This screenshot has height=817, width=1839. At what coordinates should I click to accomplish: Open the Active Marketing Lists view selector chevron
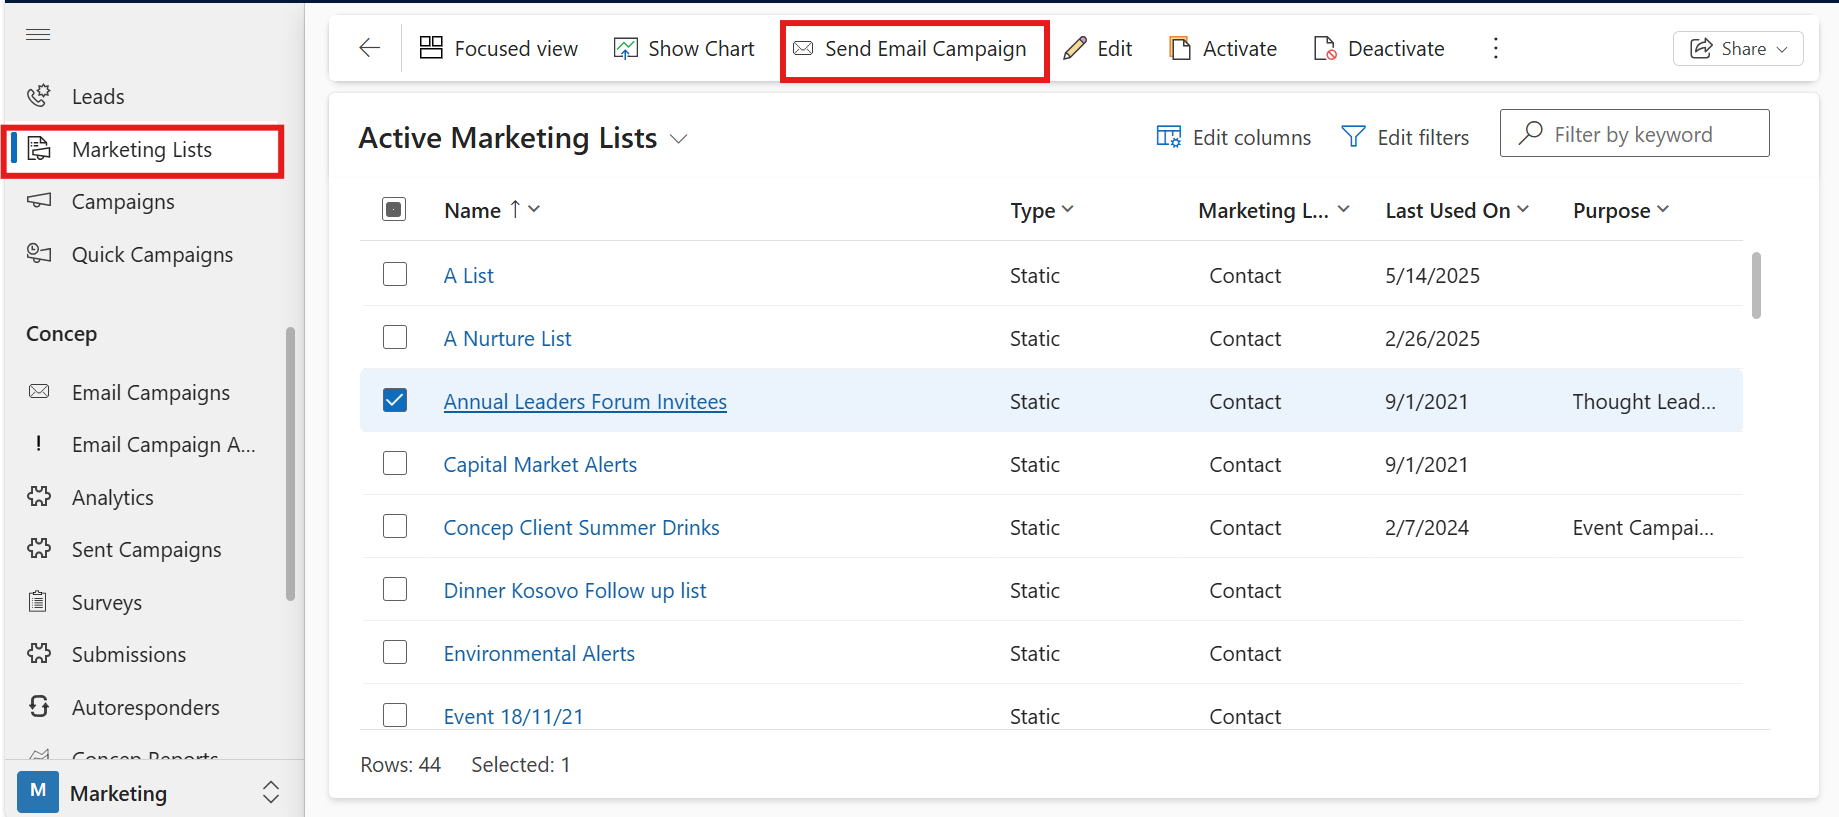679,139
